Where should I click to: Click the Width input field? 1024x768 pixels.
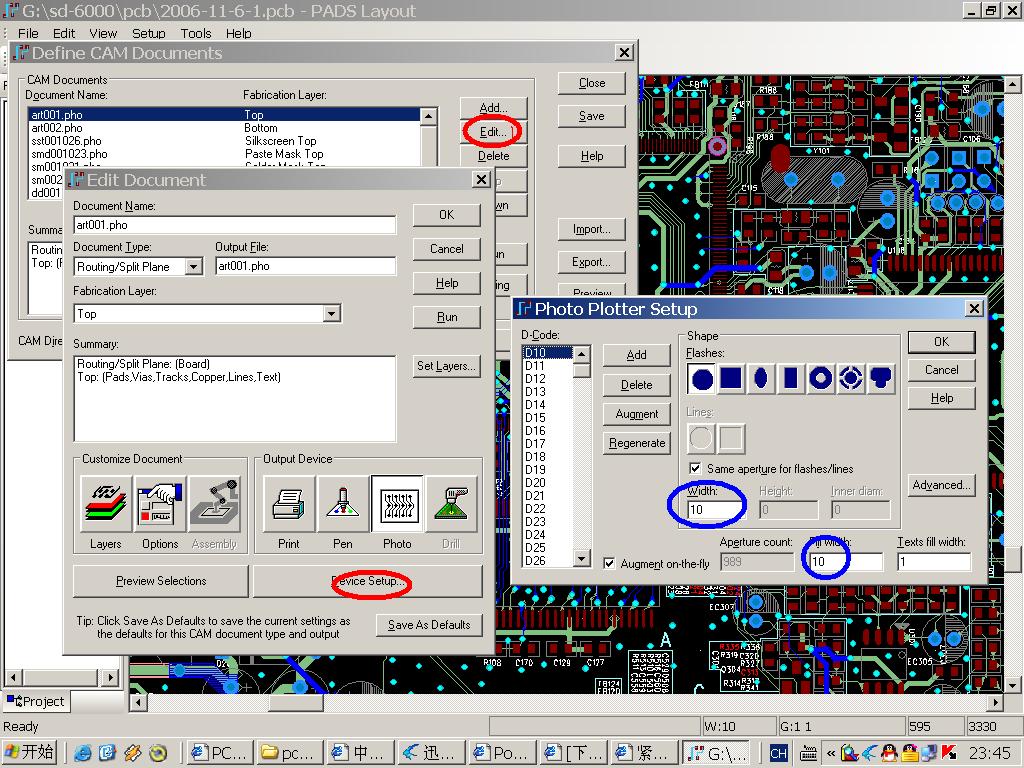click(717, 510)
